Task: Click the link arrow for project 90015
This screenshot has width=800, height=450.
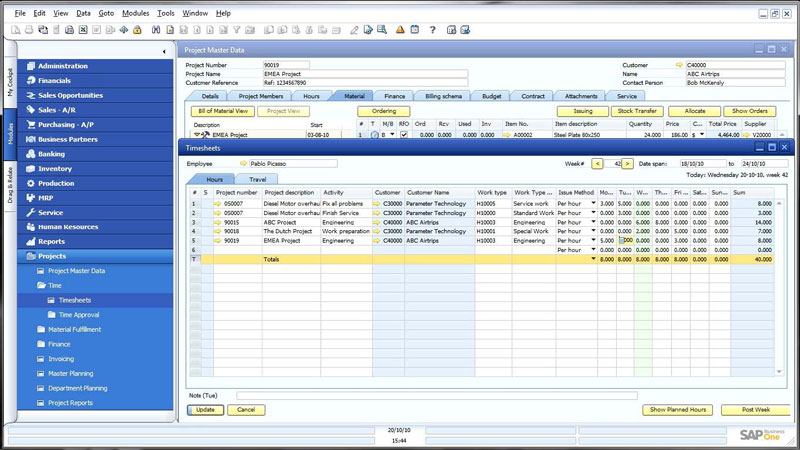Action: [218, 222]
